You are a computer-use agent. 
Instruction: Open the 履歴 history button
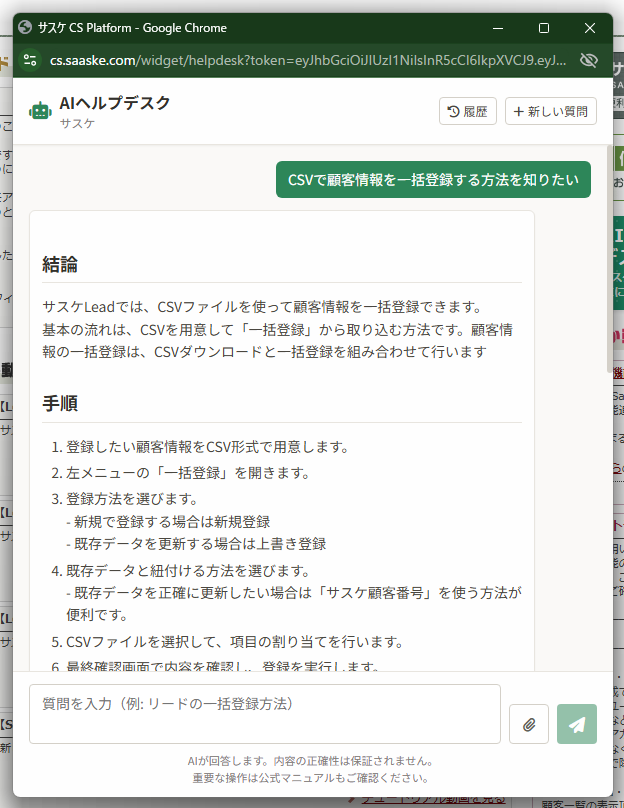[x=467, y=111]
